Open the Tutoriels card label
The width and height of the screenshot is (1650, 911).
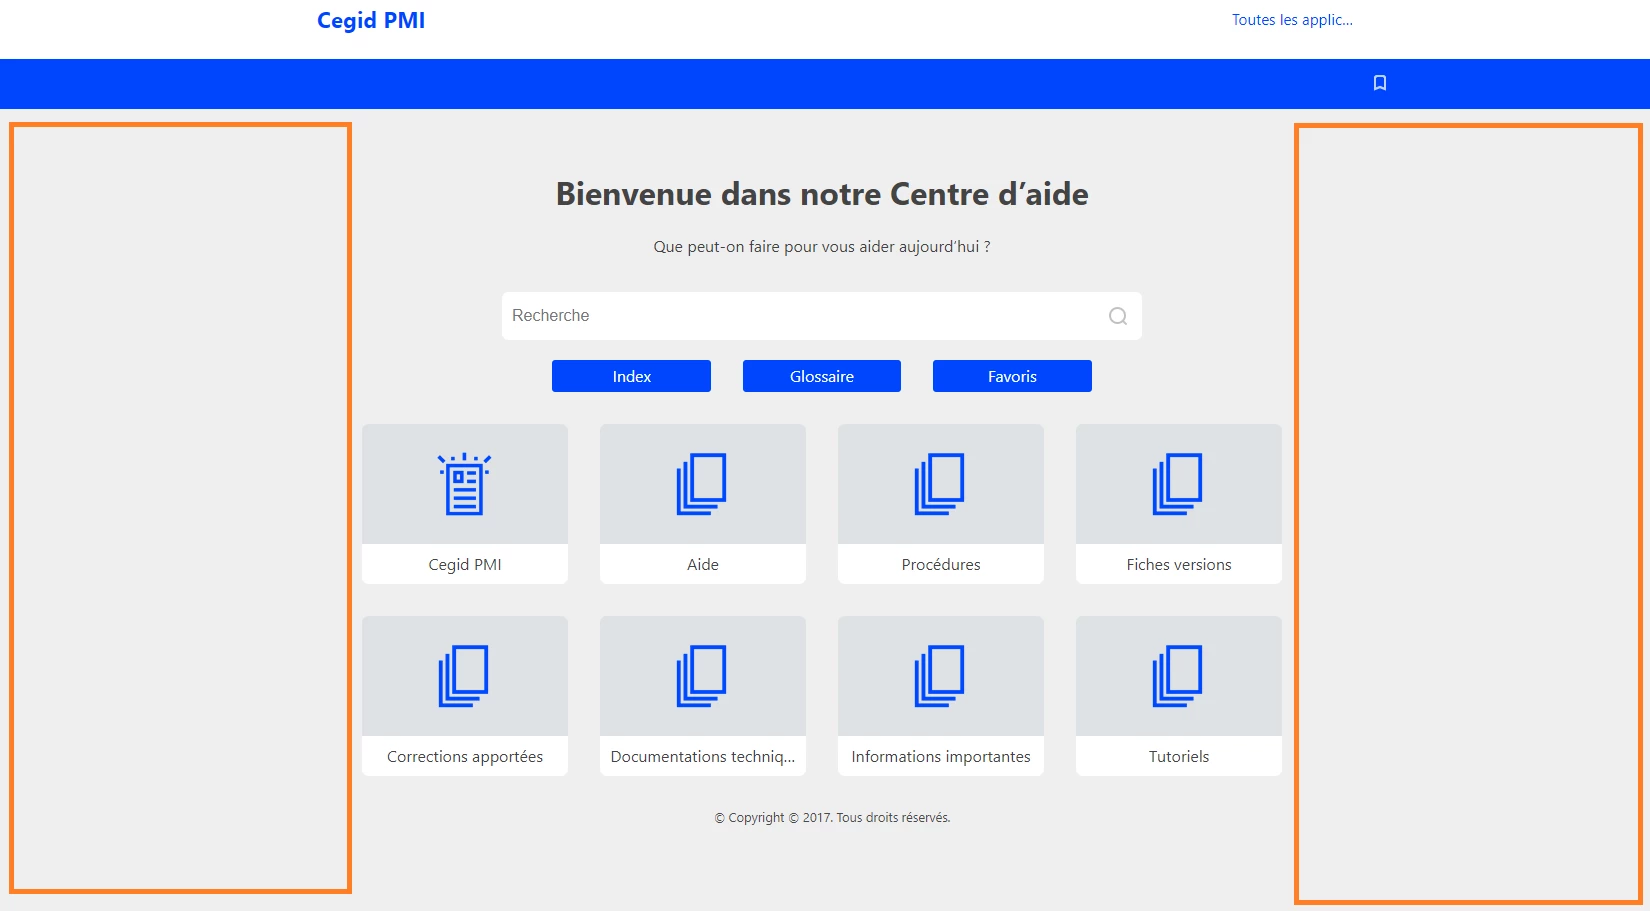point(1179,757)
